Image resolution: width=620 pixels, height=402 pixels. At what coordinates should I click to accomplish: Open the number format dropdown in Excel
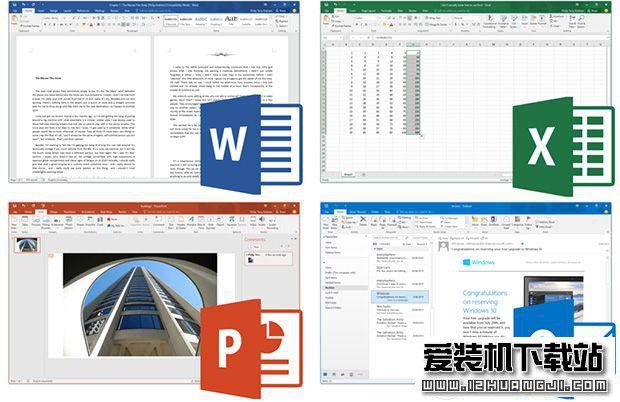point(466,18)
